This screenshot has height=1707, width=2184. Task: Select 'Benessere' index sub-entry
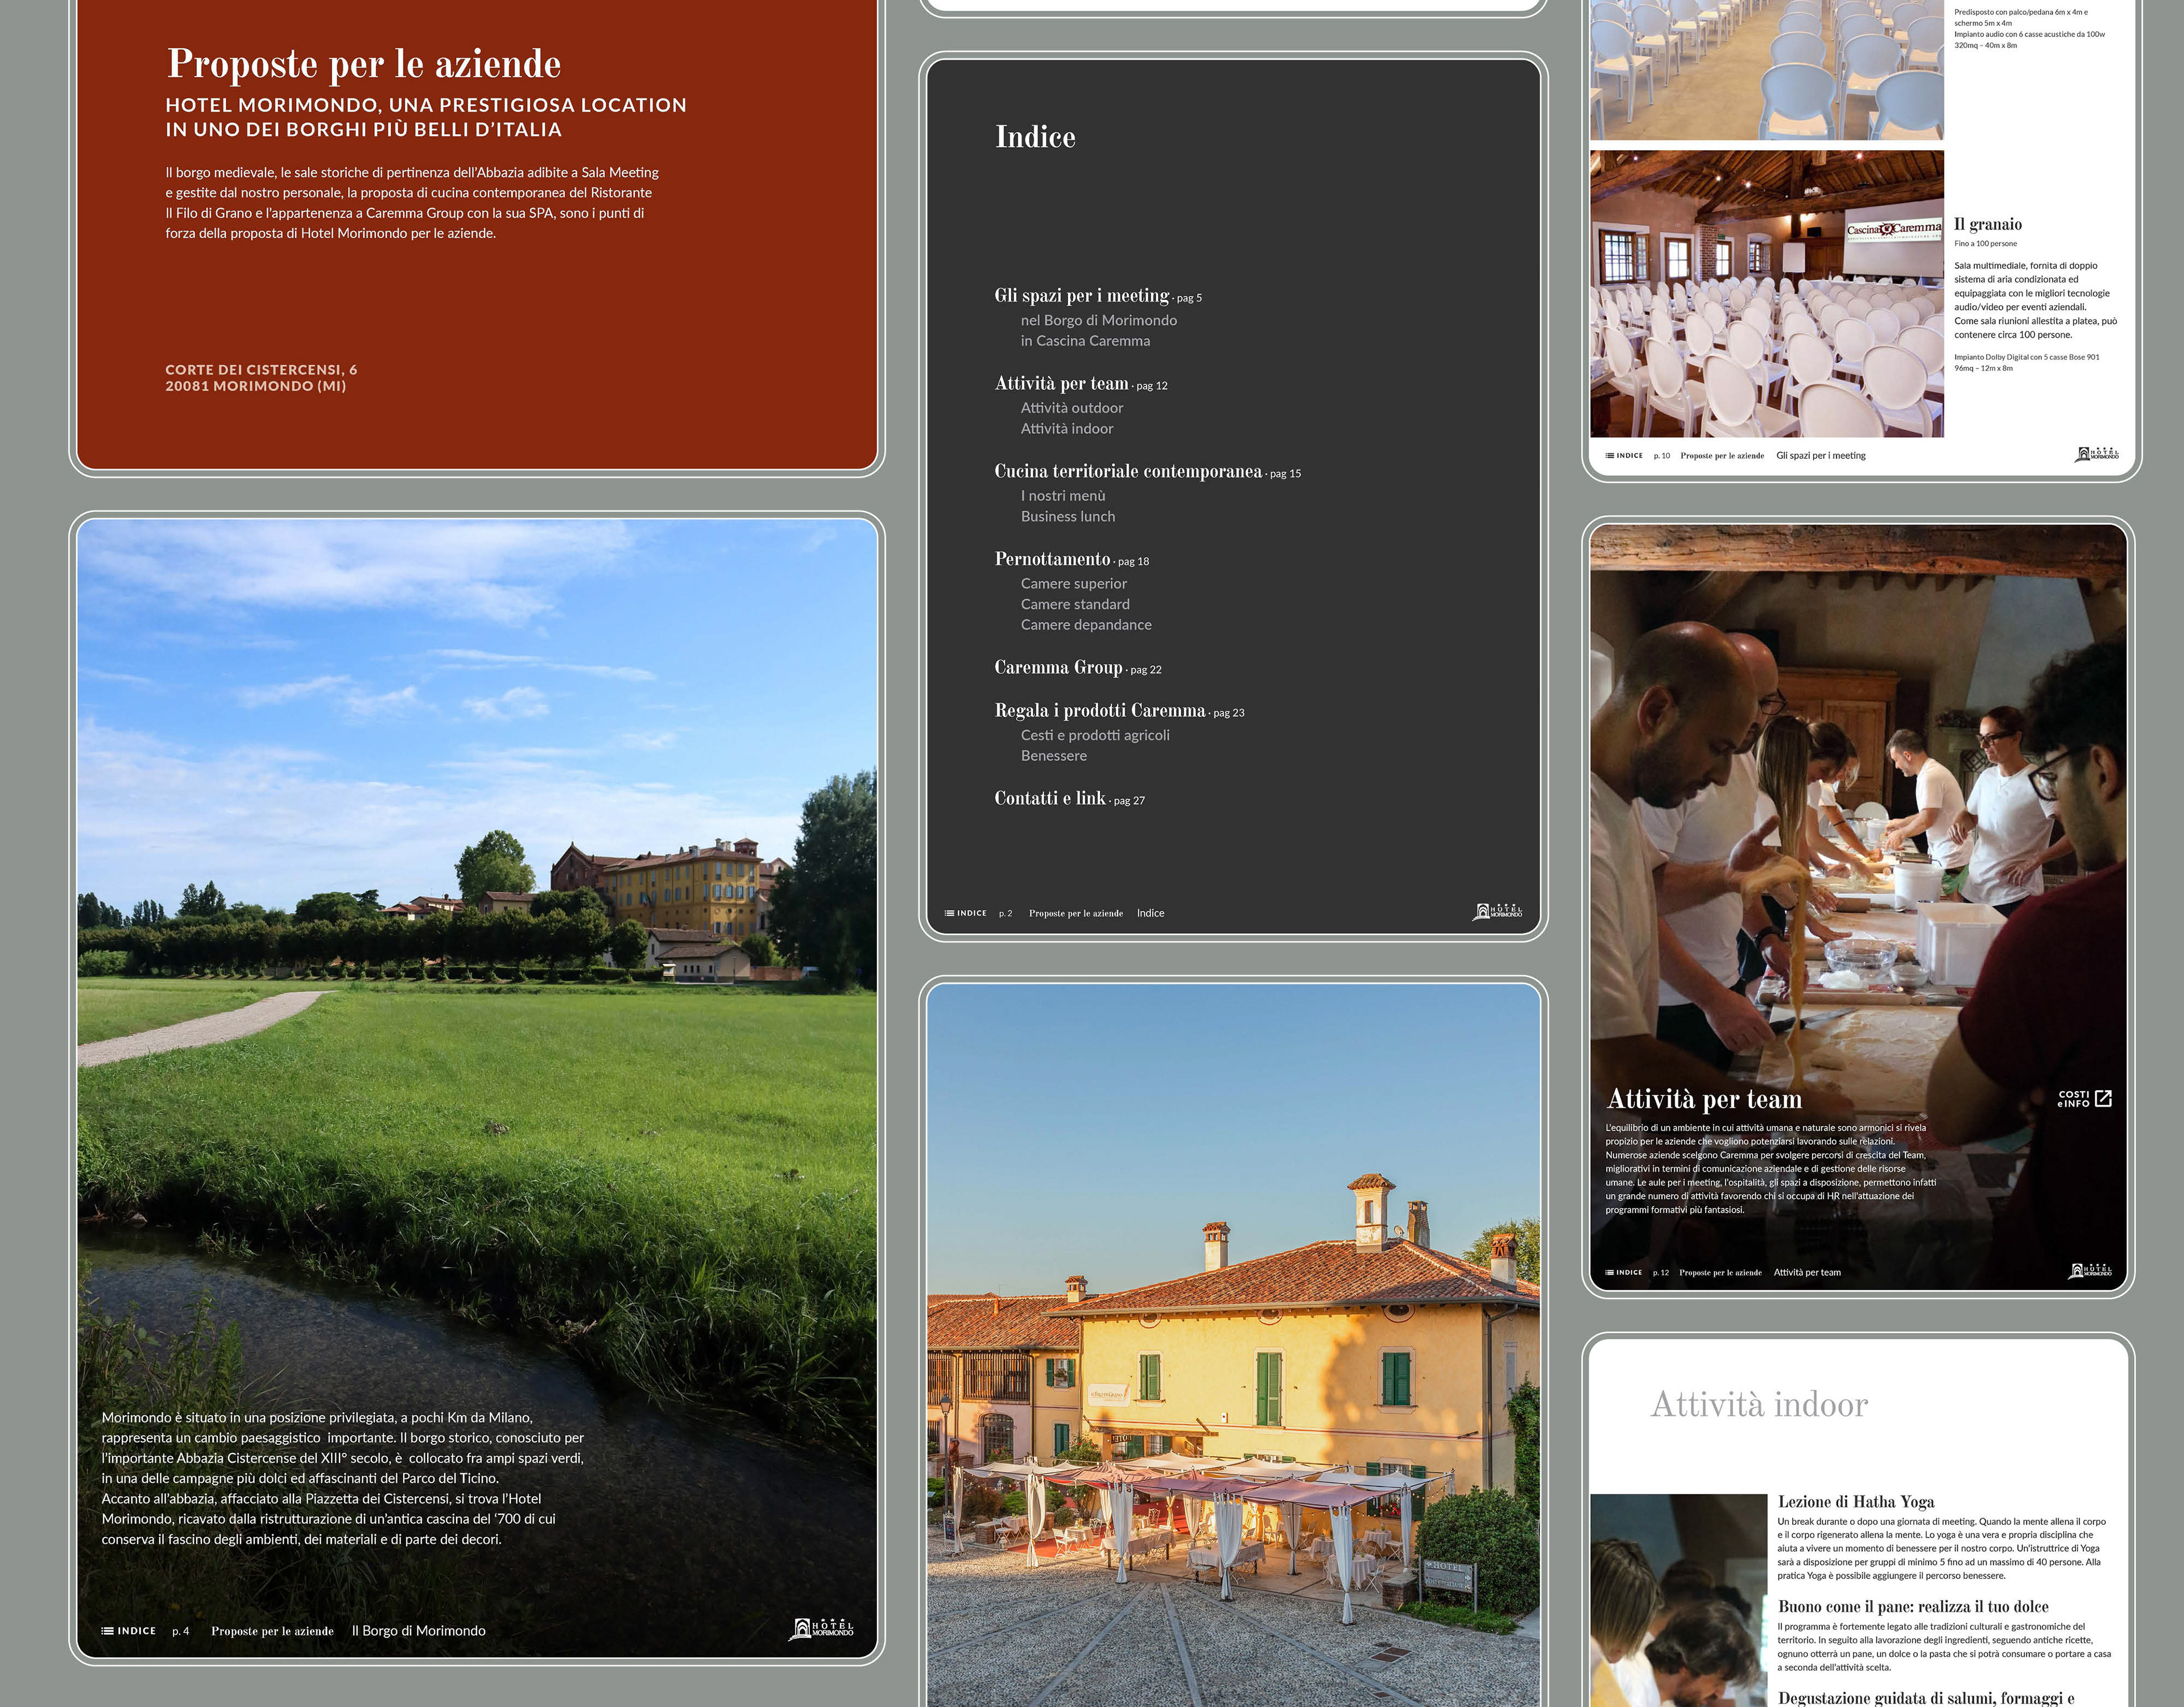(1053, 756)
